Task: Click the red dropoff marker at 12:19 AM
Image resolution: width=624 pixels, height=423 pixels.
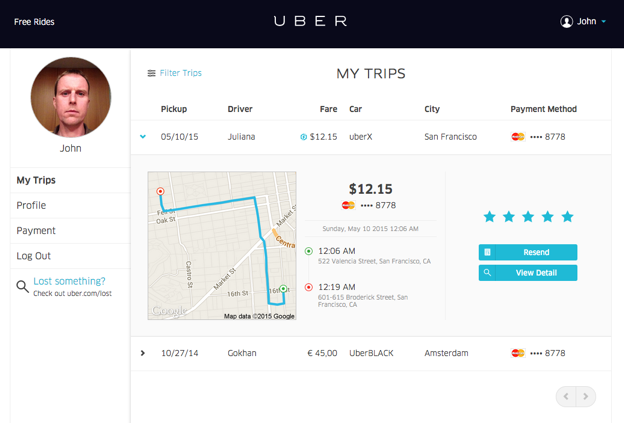Action: [309, 288]
